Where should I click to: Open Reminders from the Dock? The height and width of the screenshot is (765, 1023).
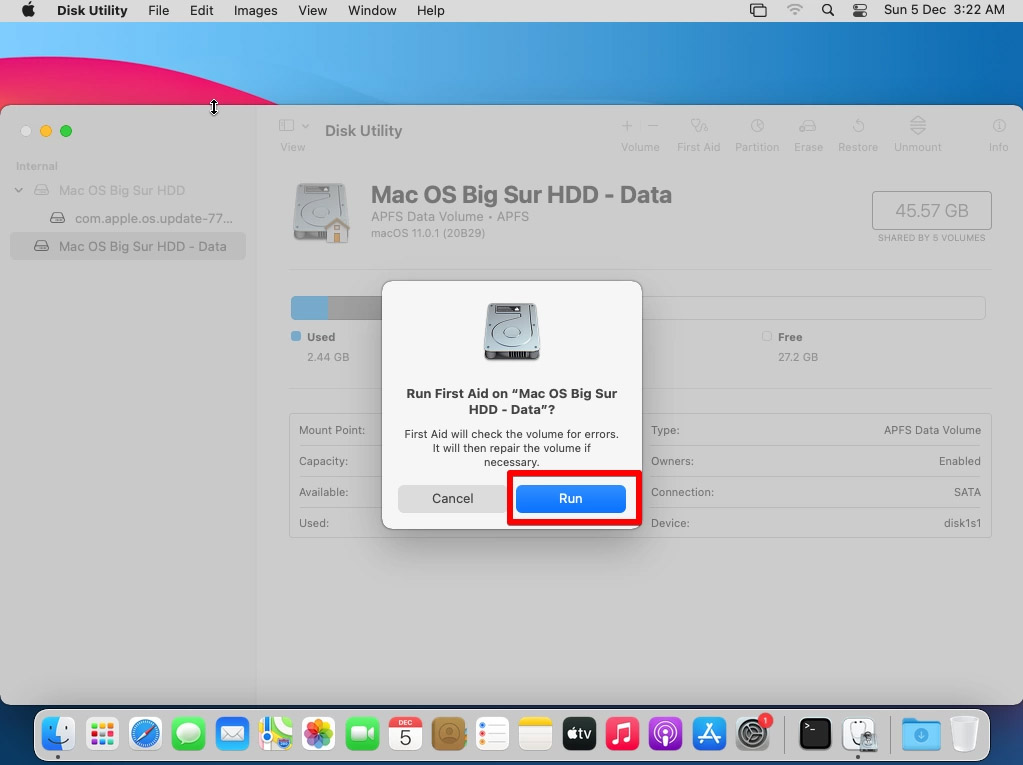click(x=492, y=734)
